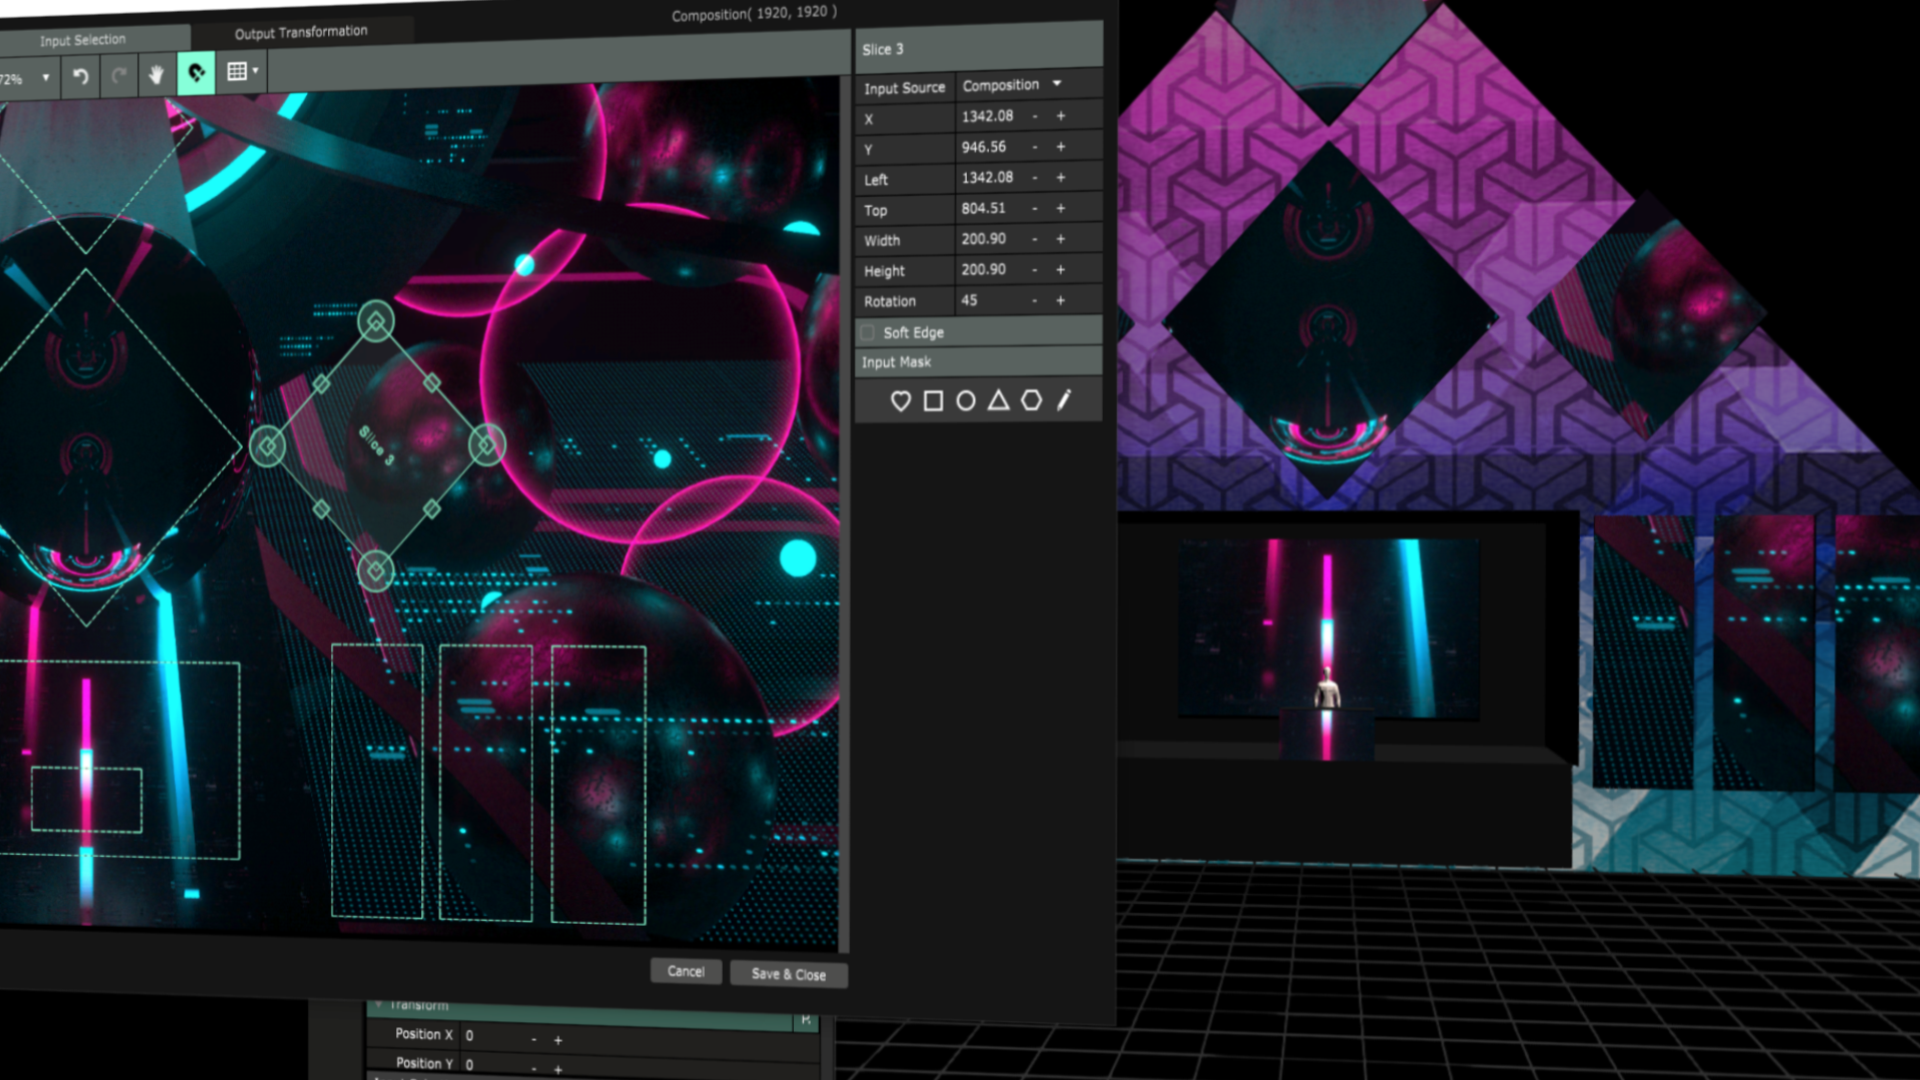1920x1080 pixels.
Task: Switch to the Output Transformation tab
Action: pyautogui.click(x=300, y=32)
